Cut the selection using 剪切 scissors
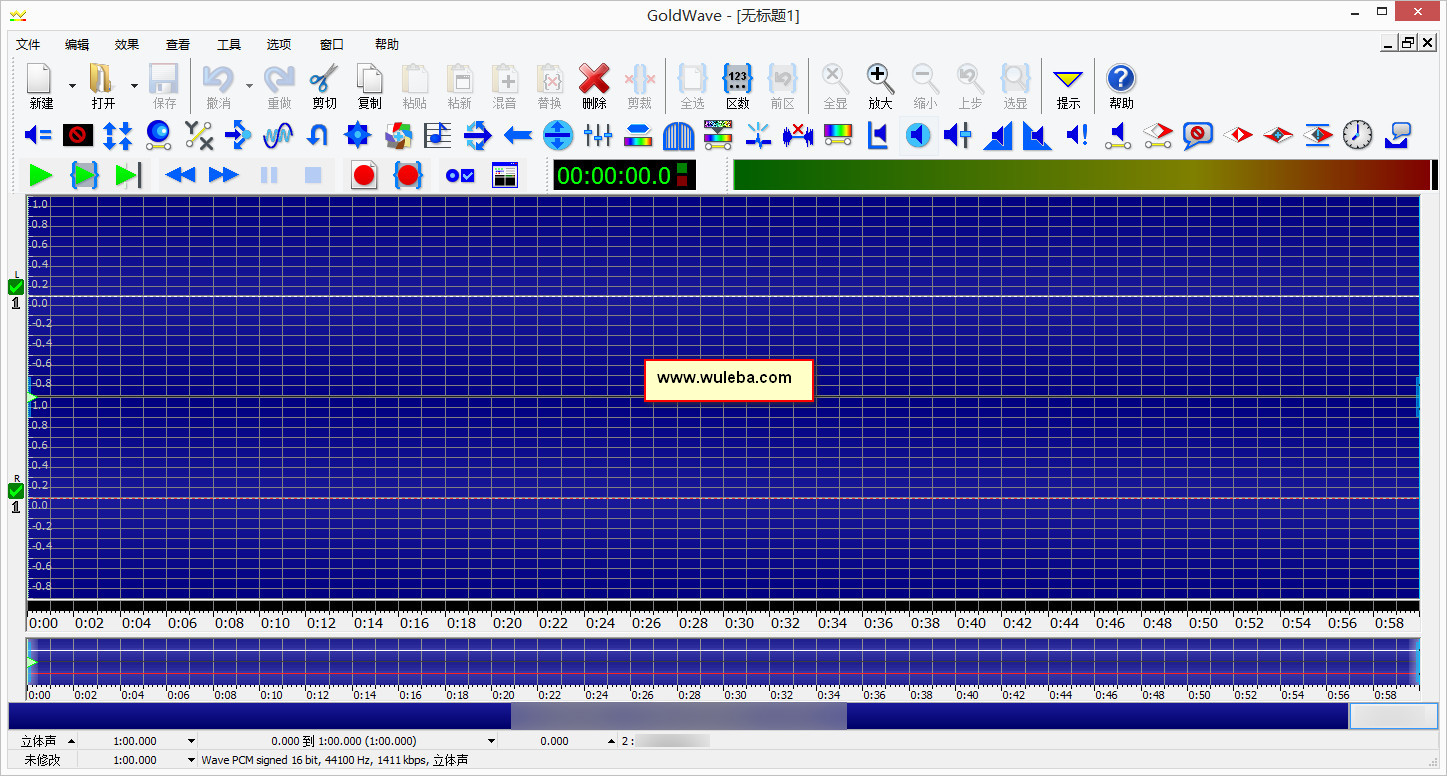The image size is (1447, 776). click(324, 86)
